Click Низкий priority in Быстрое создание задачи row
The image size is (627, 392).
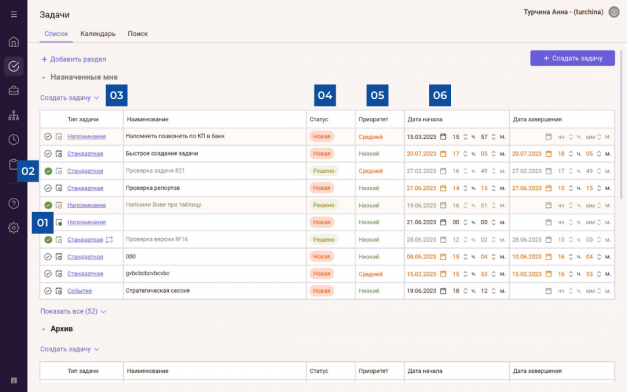tap(369, 154)
